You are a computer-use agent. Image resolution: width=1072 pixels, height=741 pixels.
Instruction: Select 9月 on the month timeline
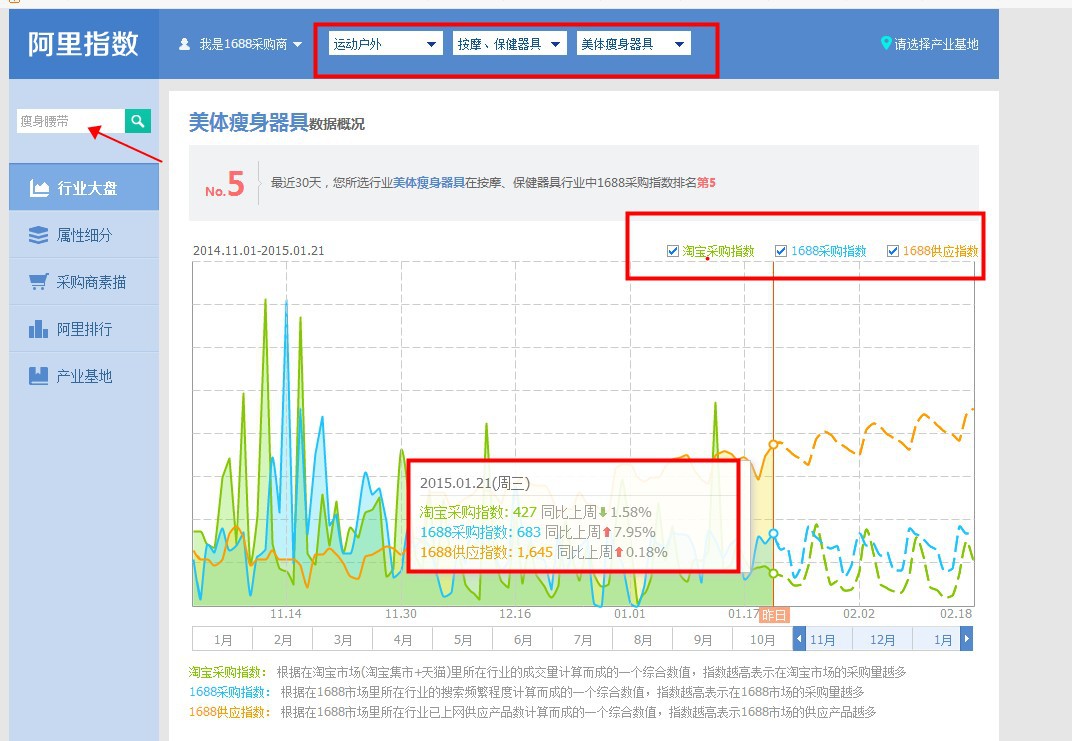click(703, 639)
